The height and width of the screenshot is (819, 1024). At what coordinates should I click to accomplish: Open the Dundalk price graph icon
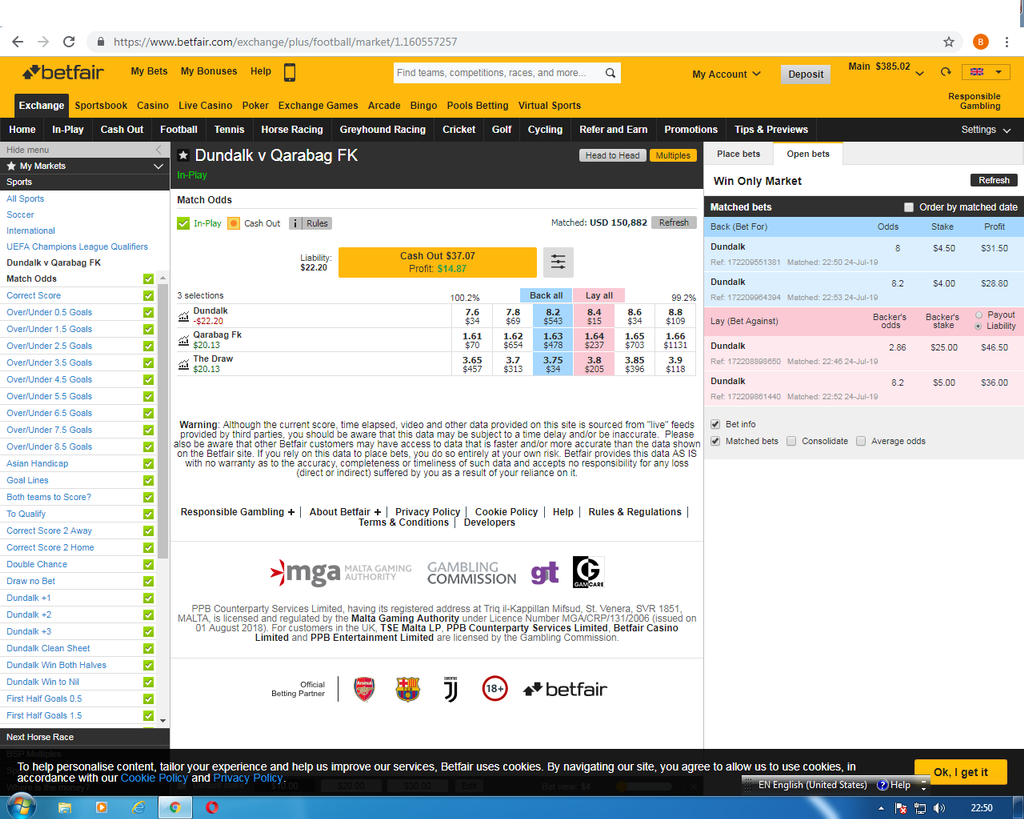(184, 317)
